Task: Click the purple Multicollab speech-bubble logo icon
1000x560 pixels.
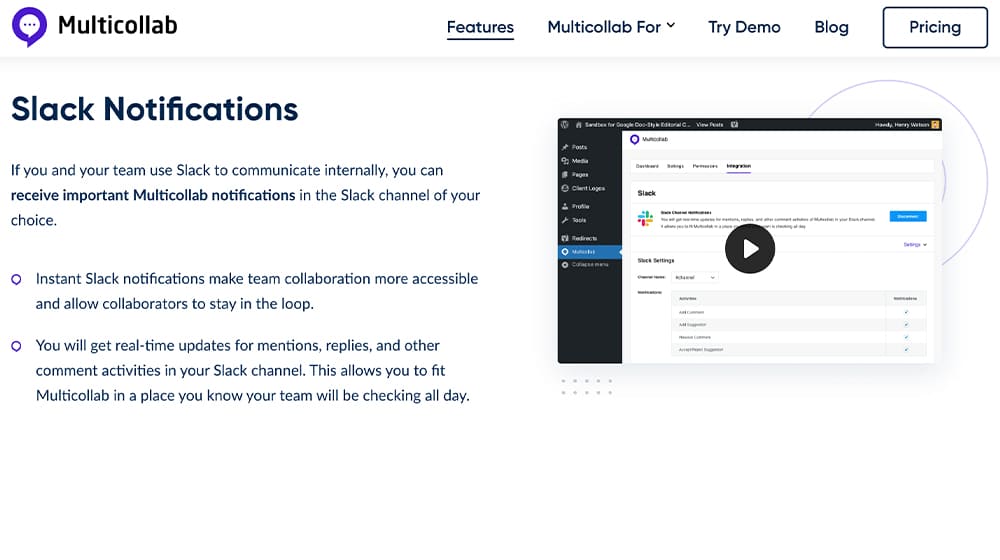Action: point(29,27)
